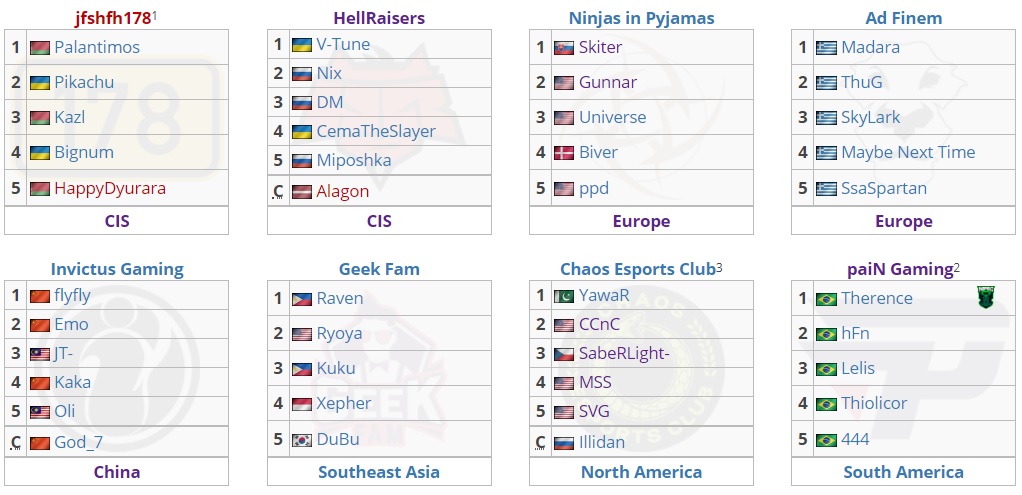Click the Brazilian flag beside Thiolicor
The width and height of the screenshot is (1022, 495).
point(826,405)
